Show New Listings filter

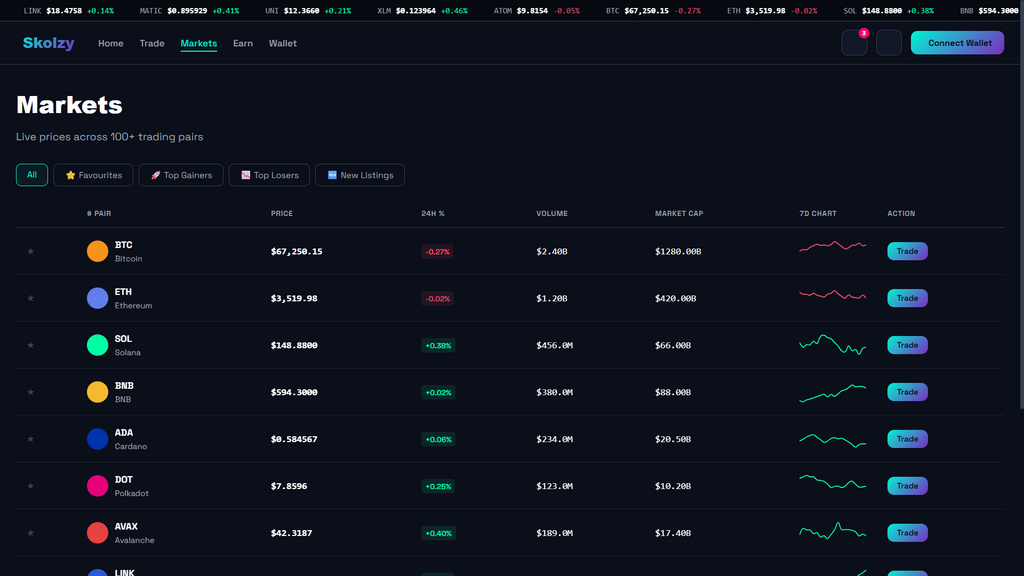click(x=360, y=175)
